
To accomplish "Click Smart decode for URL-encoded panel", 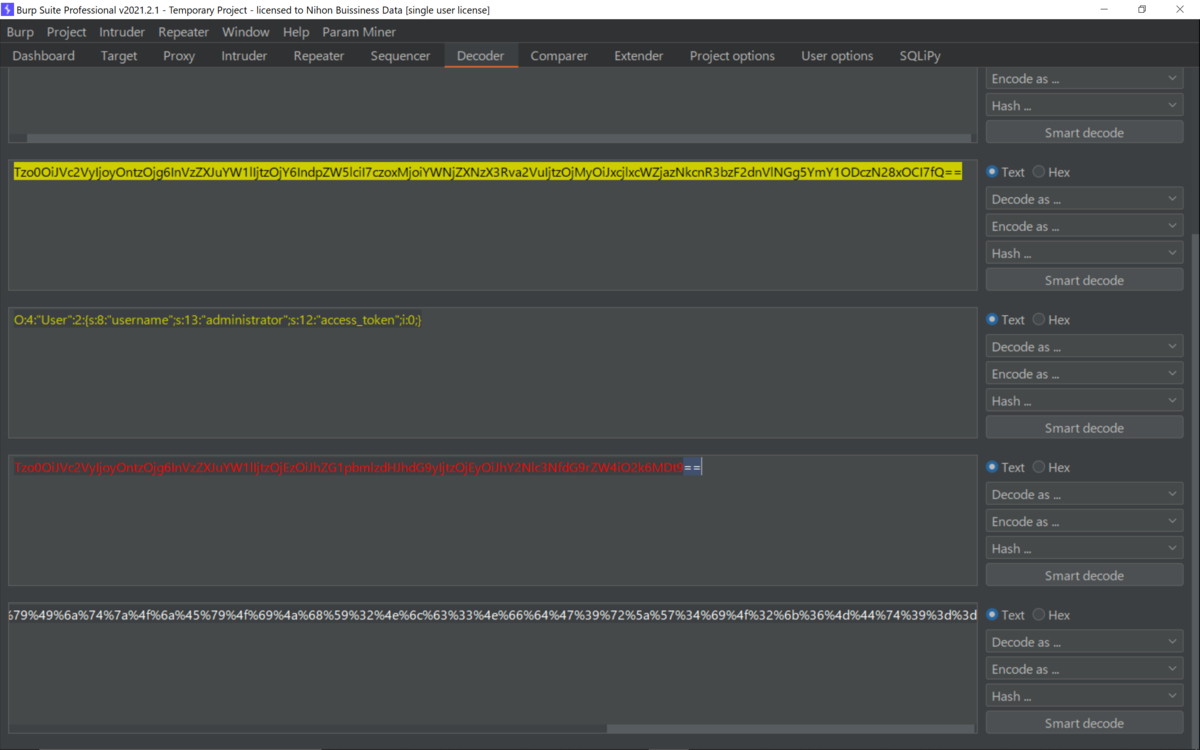I will (x=1085, y=723).
